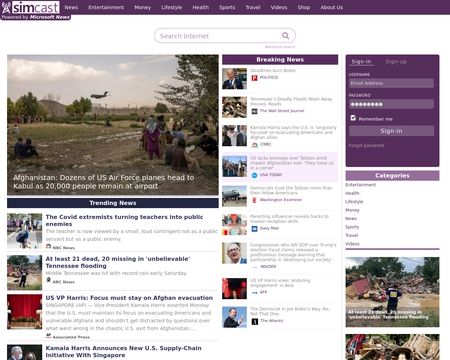Open the Democrats trust the Taliban story
Viewport: 450px width, 360px height.
[x=291, y=190]
